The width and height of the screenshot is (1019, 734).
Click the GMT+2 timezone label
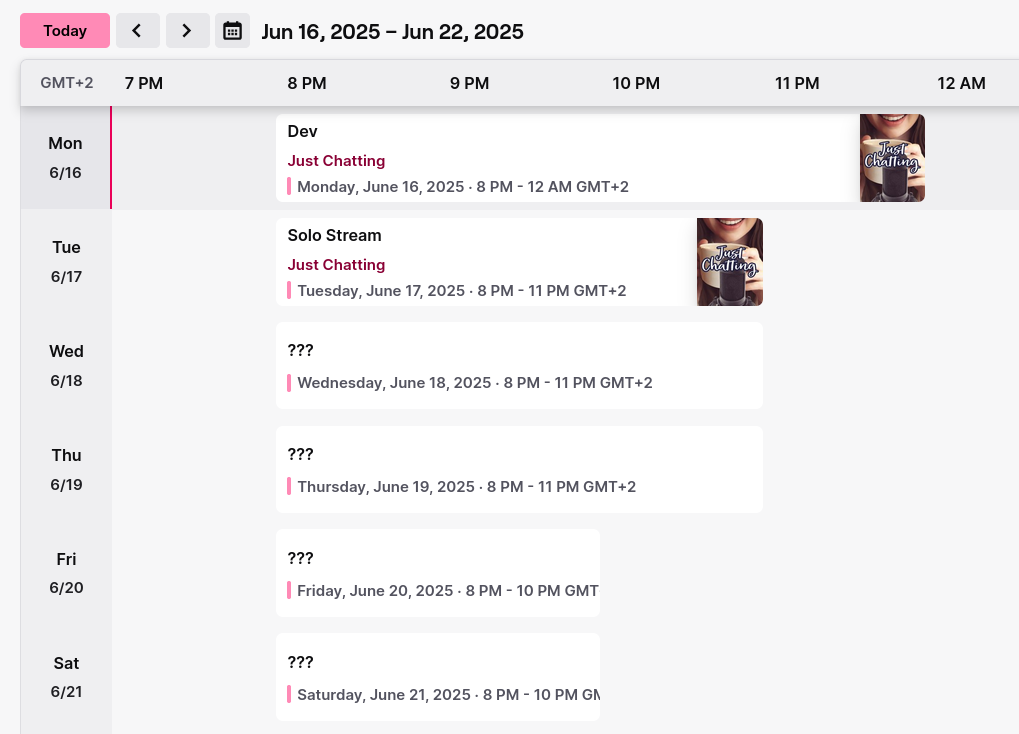[66, 83]
